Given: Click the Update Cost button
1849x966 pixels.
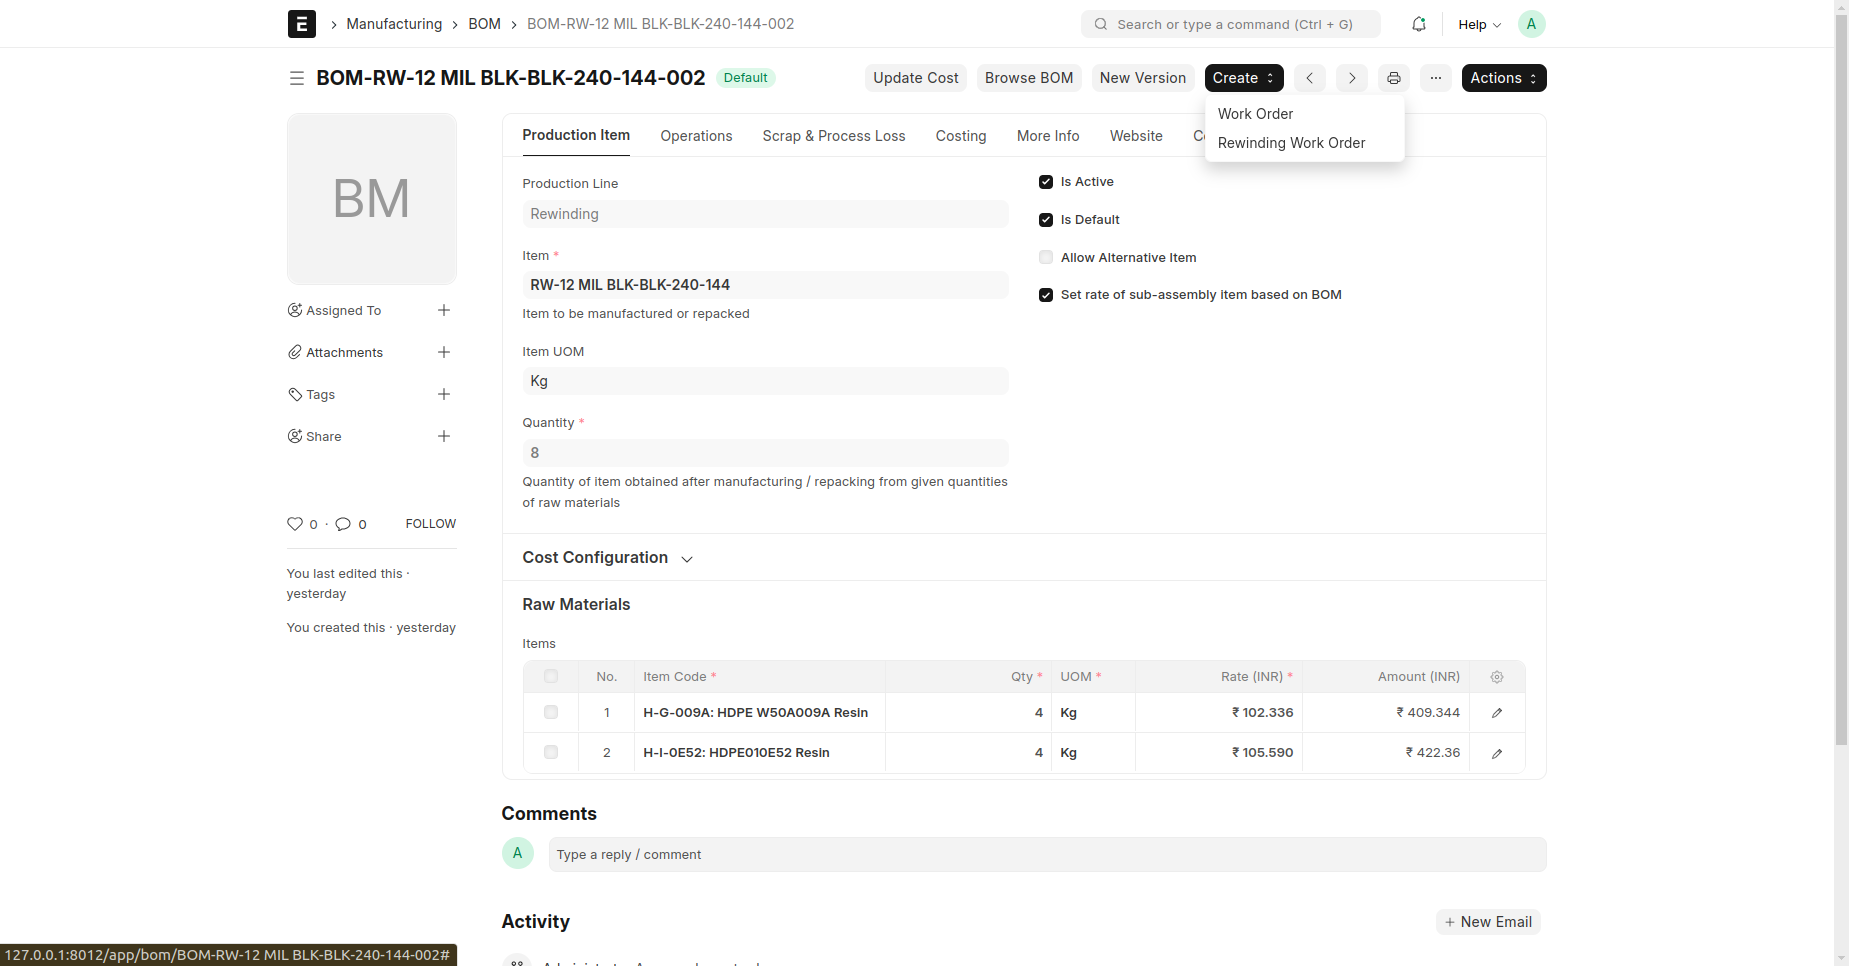Looking at the screenshot, I should tap(915, 78).
